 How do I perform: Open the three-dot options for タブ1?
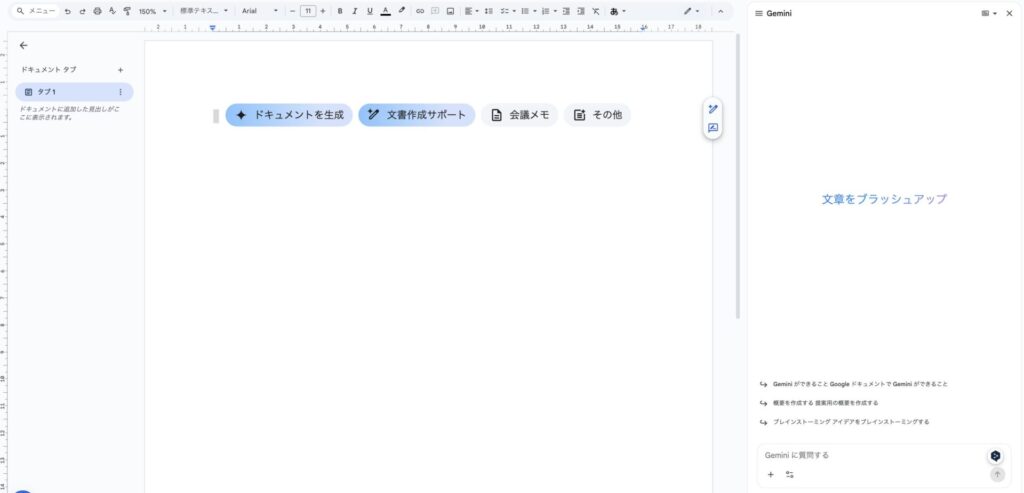pyautogui.click(x=120, y=92)
